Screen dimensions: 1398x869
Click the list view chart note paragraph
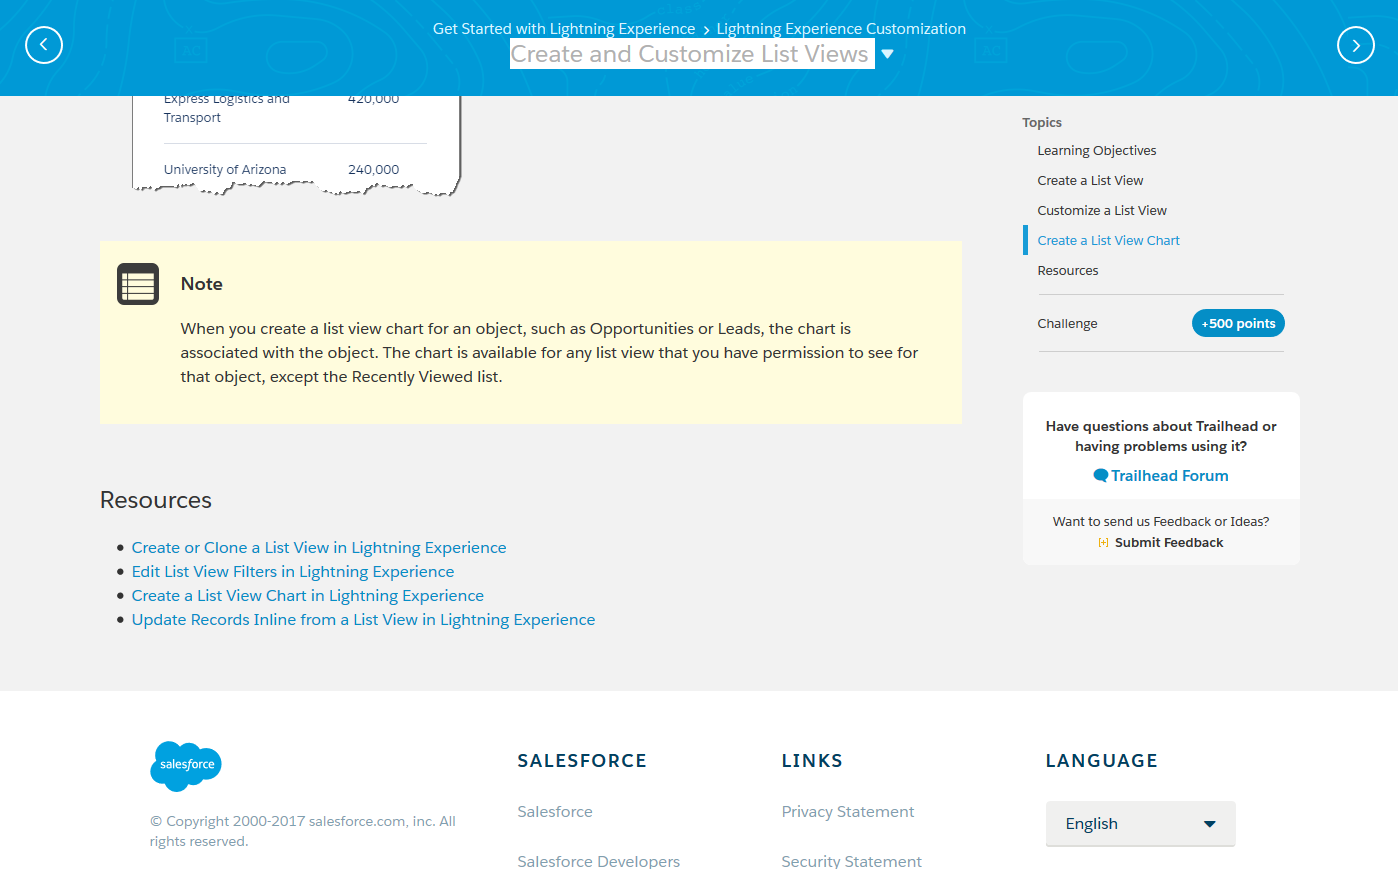549,353
